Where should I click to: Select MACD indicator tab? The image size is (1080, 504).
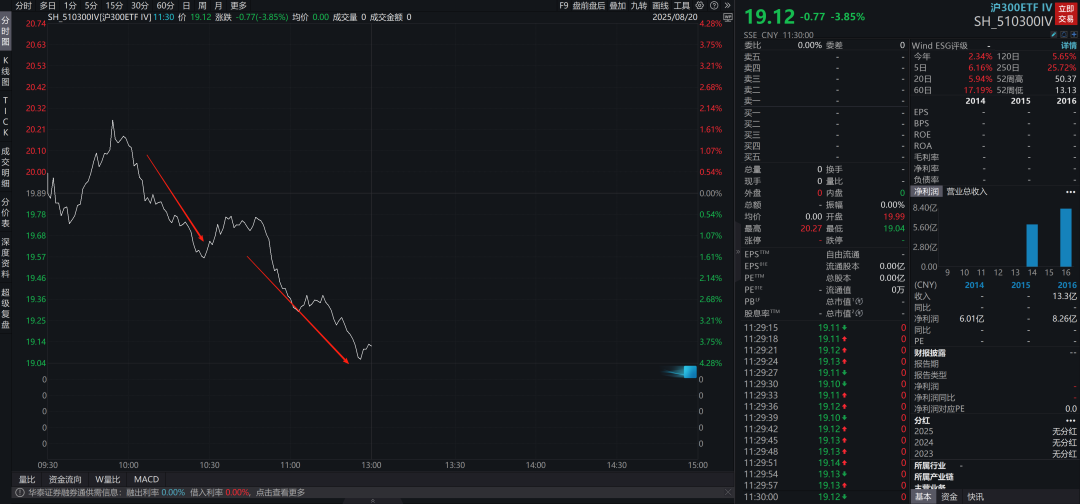coord(146,479)
